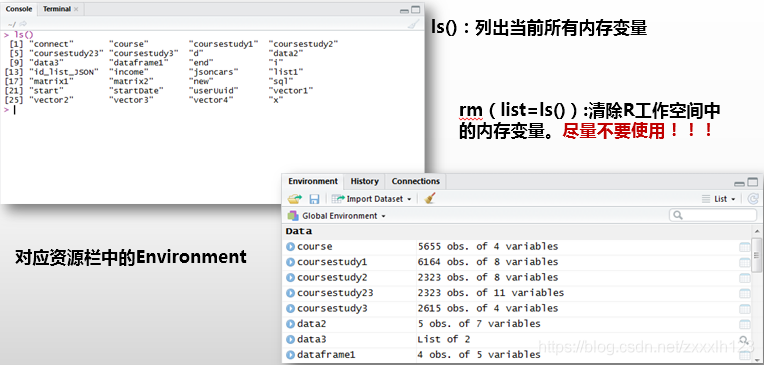Clear environment objects with the broom icon
This screenshot has height=365, width=764.
(429, 198)
